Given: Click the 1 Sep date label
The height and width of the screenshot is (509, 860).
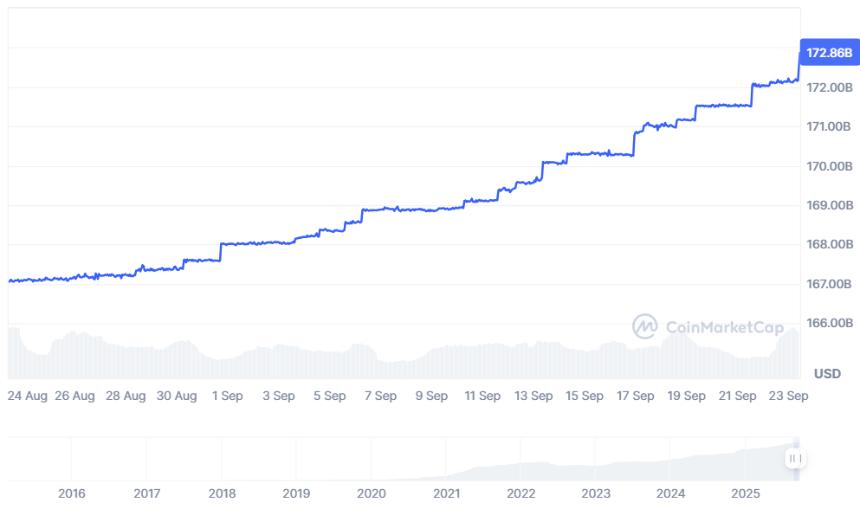Looking at the screenshot, I should coord(226,396).
